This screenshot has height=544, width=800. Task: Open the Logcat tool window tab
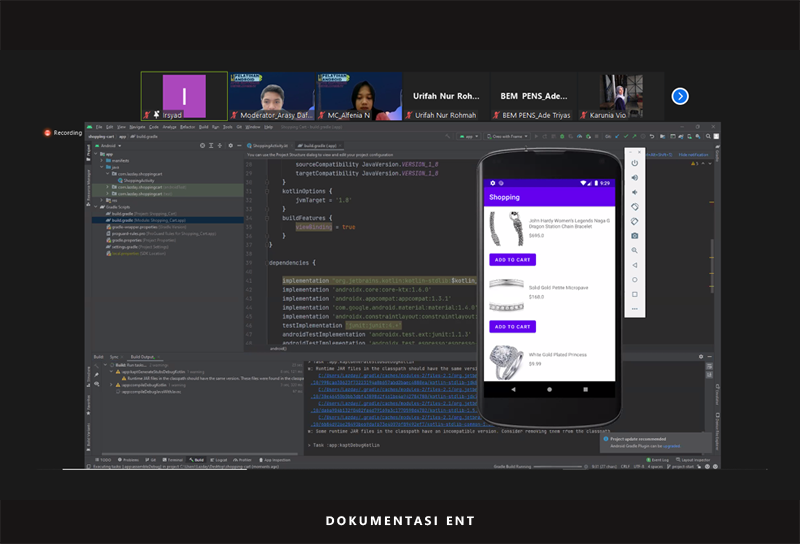click(218, 460)
